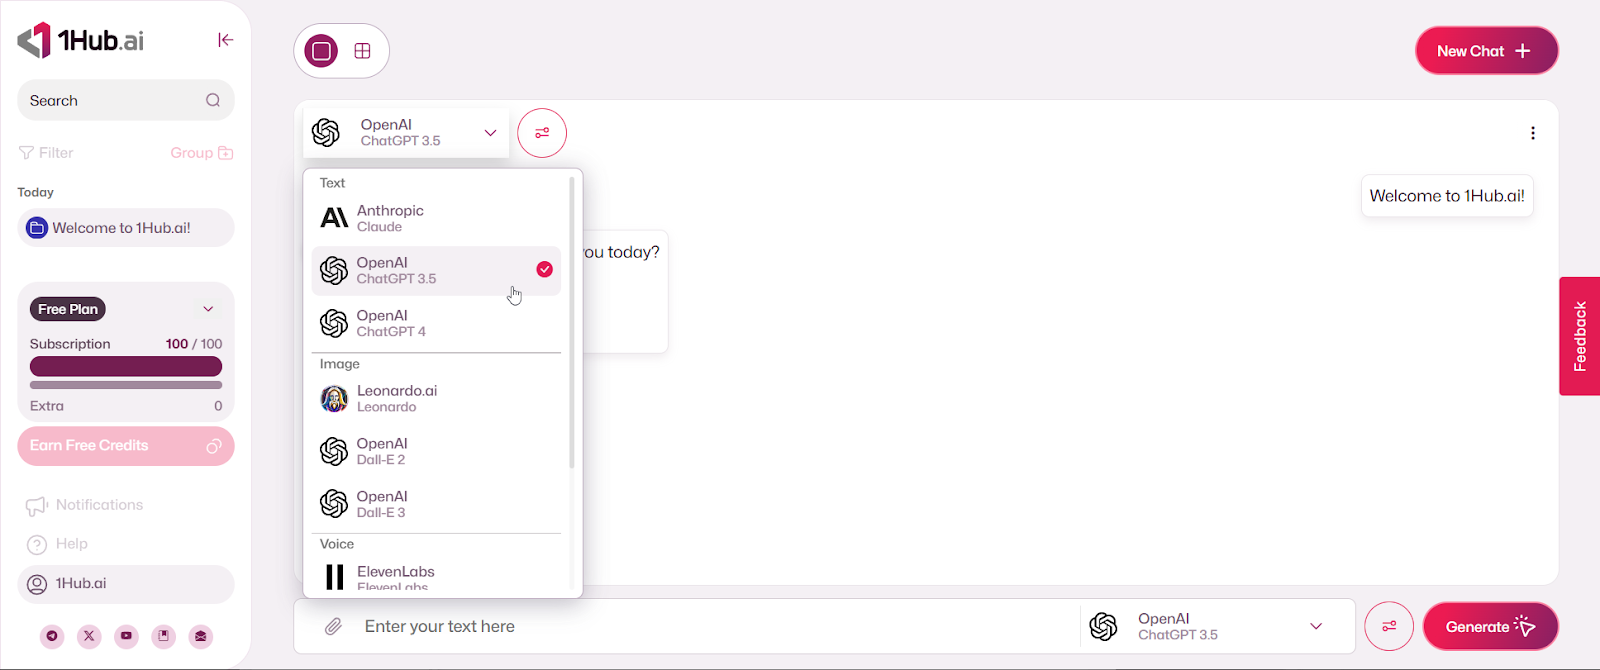Open the 1Hub.ai account entry

[126, 584]
